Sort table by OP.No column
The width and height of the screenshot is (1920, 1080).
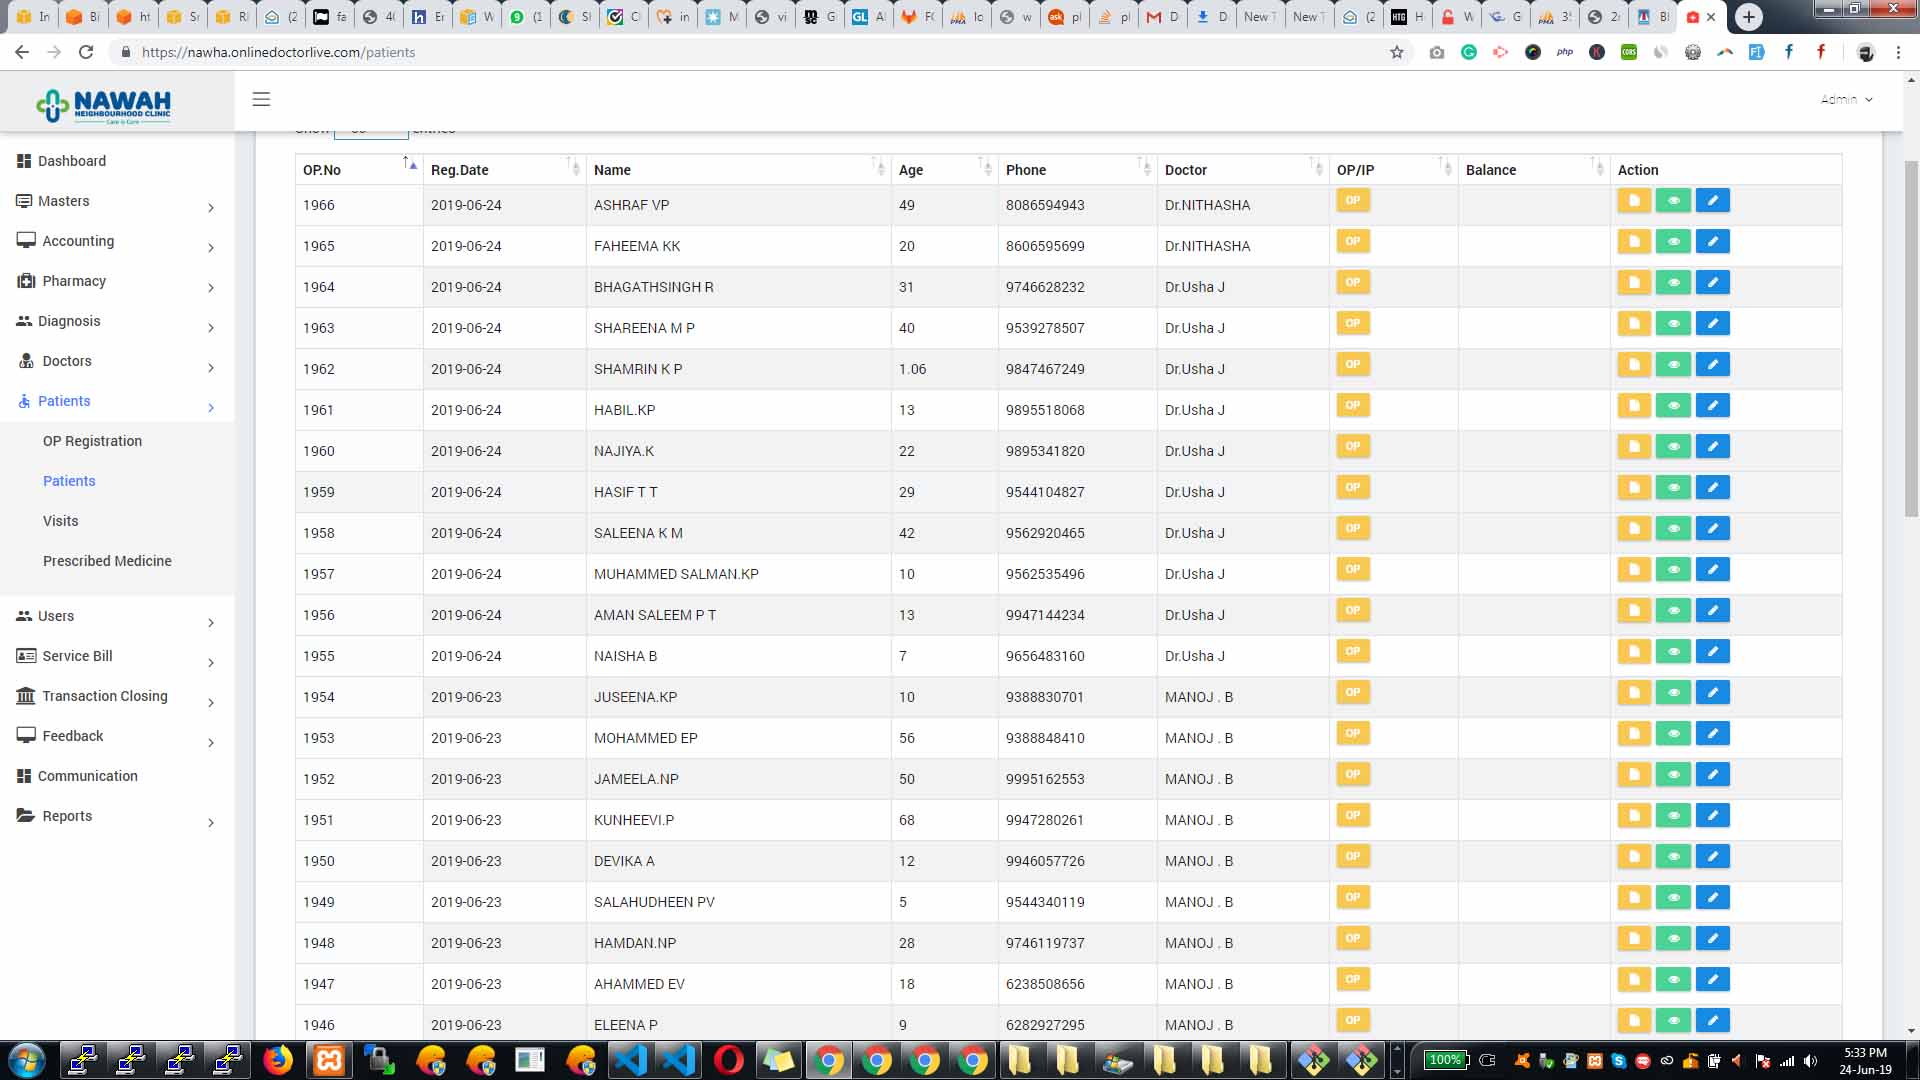click(x=359, y=170)
